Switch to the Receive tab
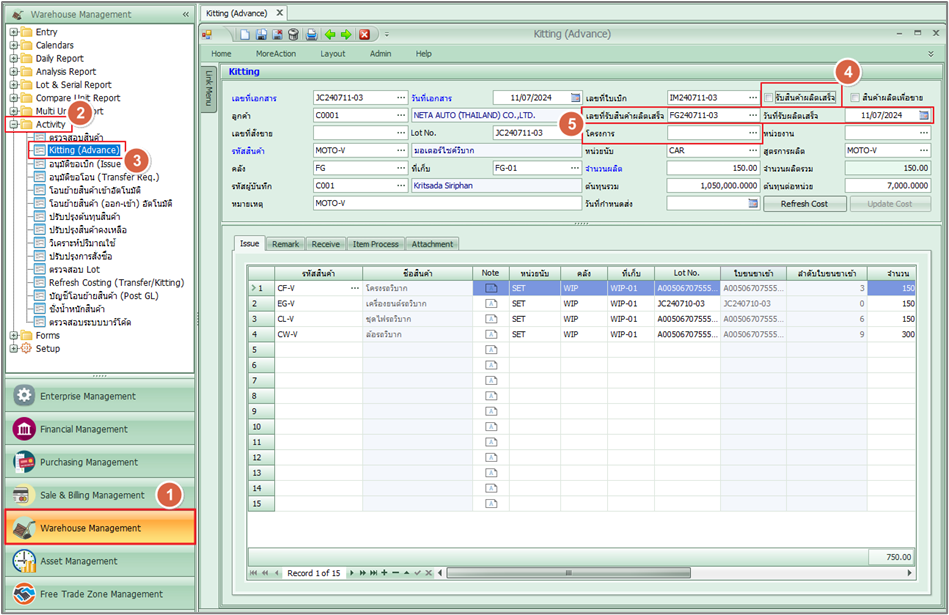Screen dimensions: 949x615 click(x=325, y=244)
